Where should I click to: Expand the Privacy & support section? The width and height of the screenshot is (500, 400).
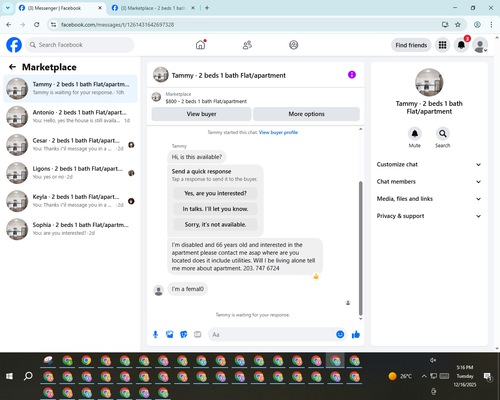[429, 216]
